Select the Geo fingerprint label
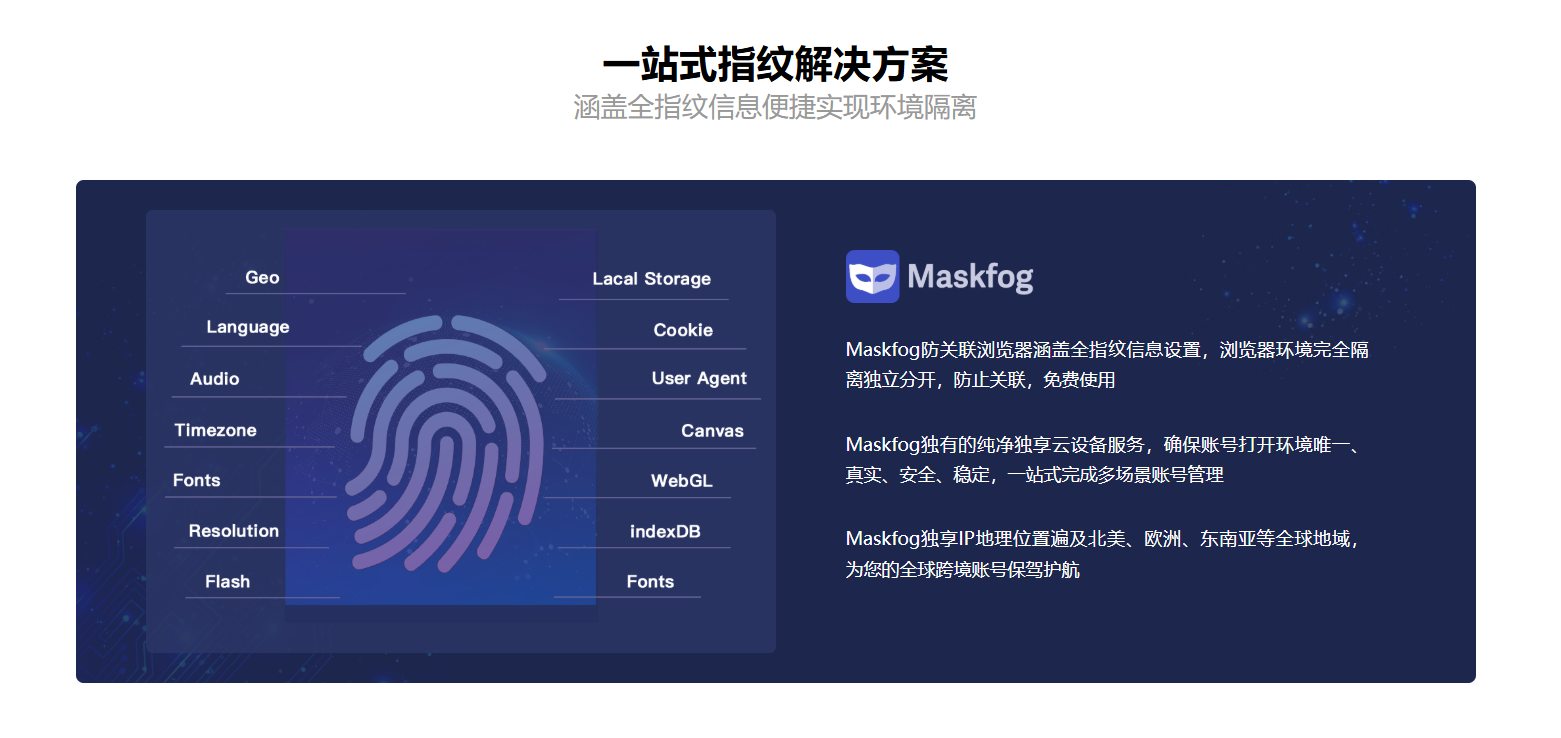 pos(262,278)
